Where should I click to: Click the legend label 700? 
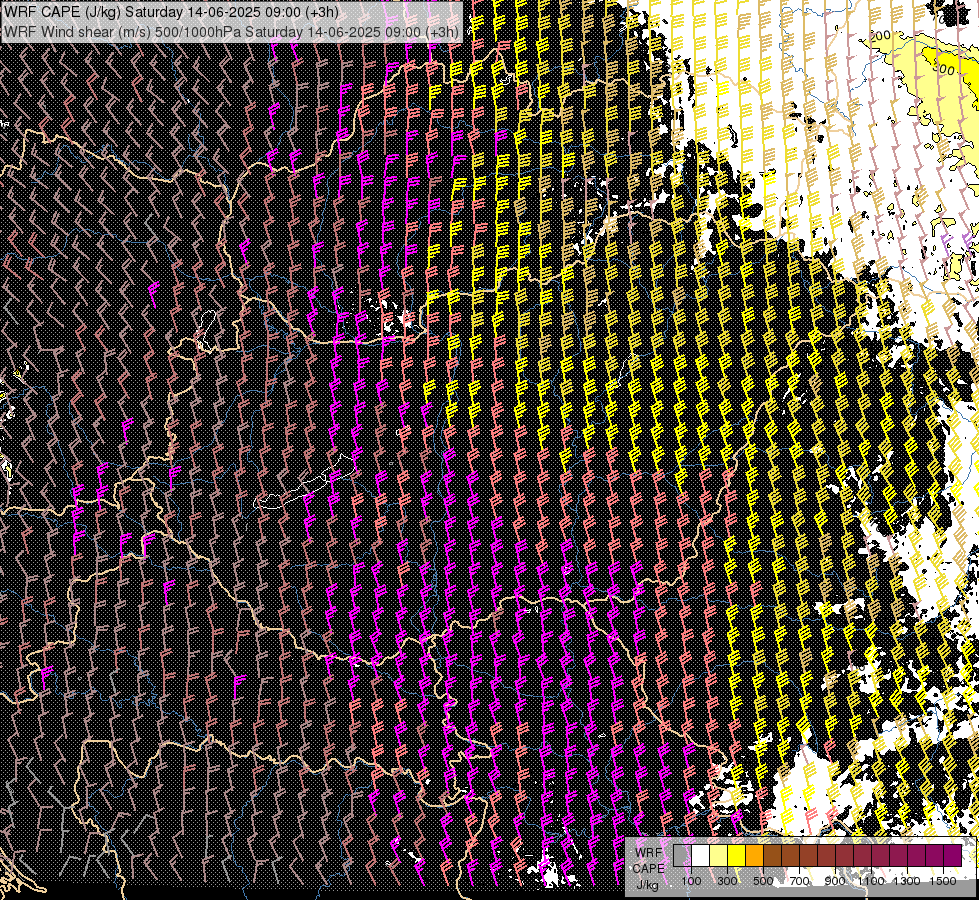799,881
